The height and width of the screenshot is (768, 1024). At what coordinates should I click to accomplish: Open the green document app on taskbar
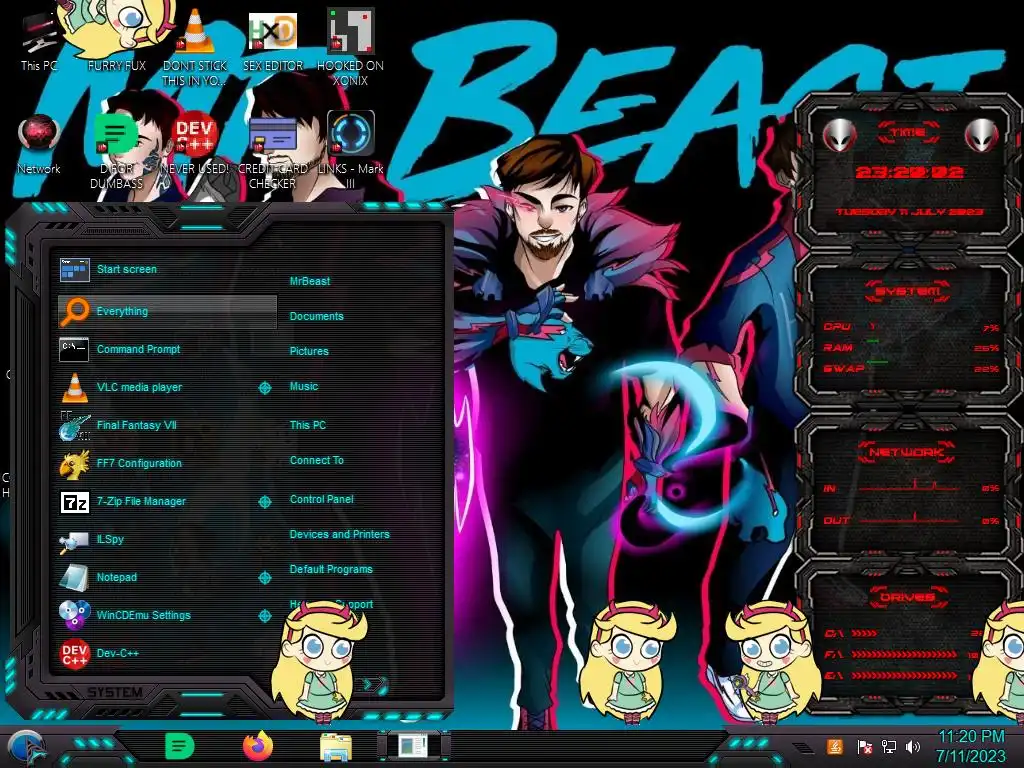(179, 747)
